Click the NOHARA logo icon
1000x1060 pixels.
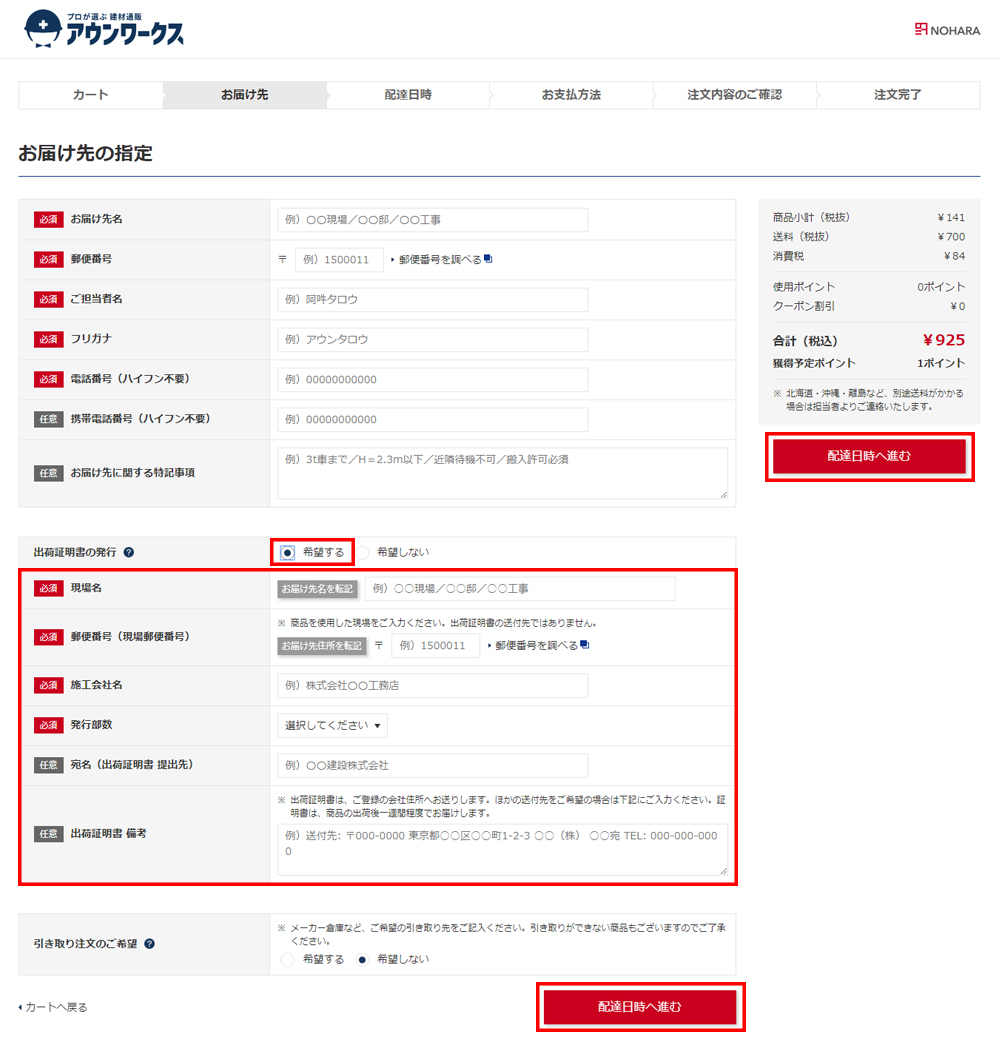(921, 29)
